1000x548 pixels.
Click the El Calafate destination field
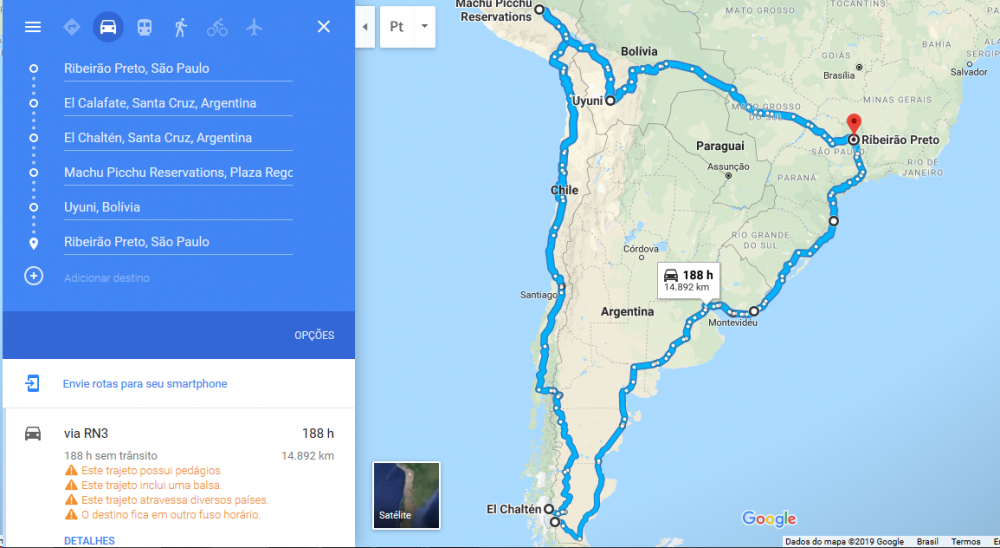pos(178,103)
